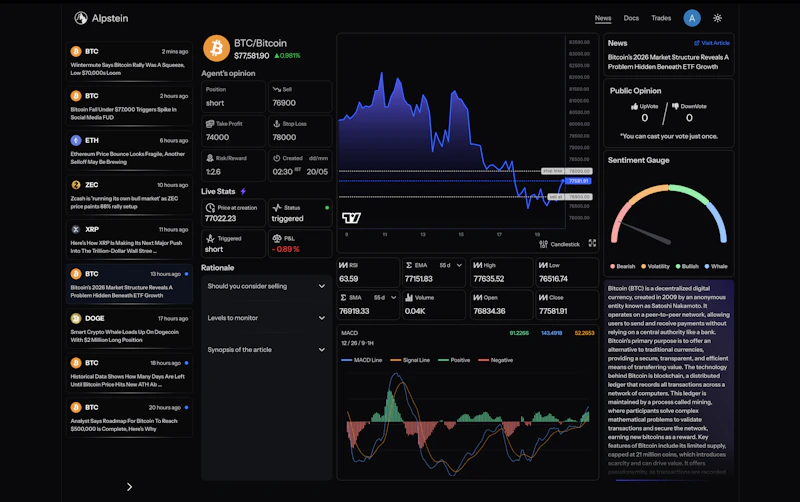Toggle Signal Line legend entry
800x502 pixels.
(x=410, y=360)
